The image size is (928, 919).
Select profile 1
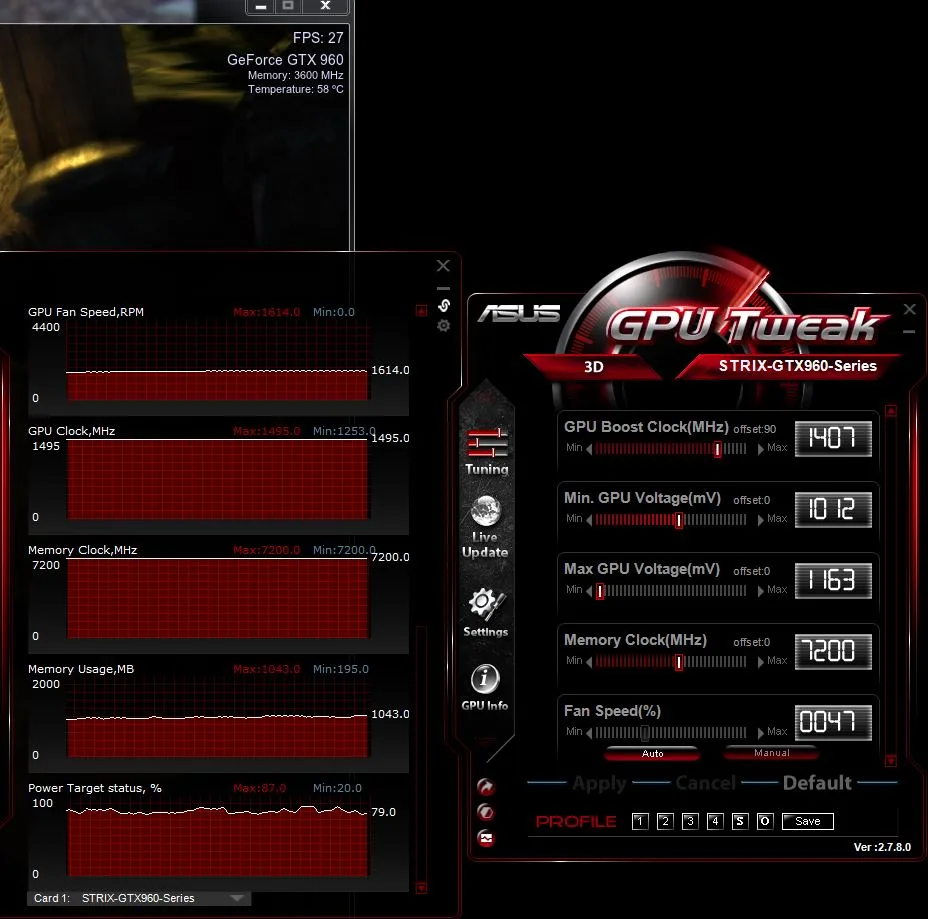(640, 821)
